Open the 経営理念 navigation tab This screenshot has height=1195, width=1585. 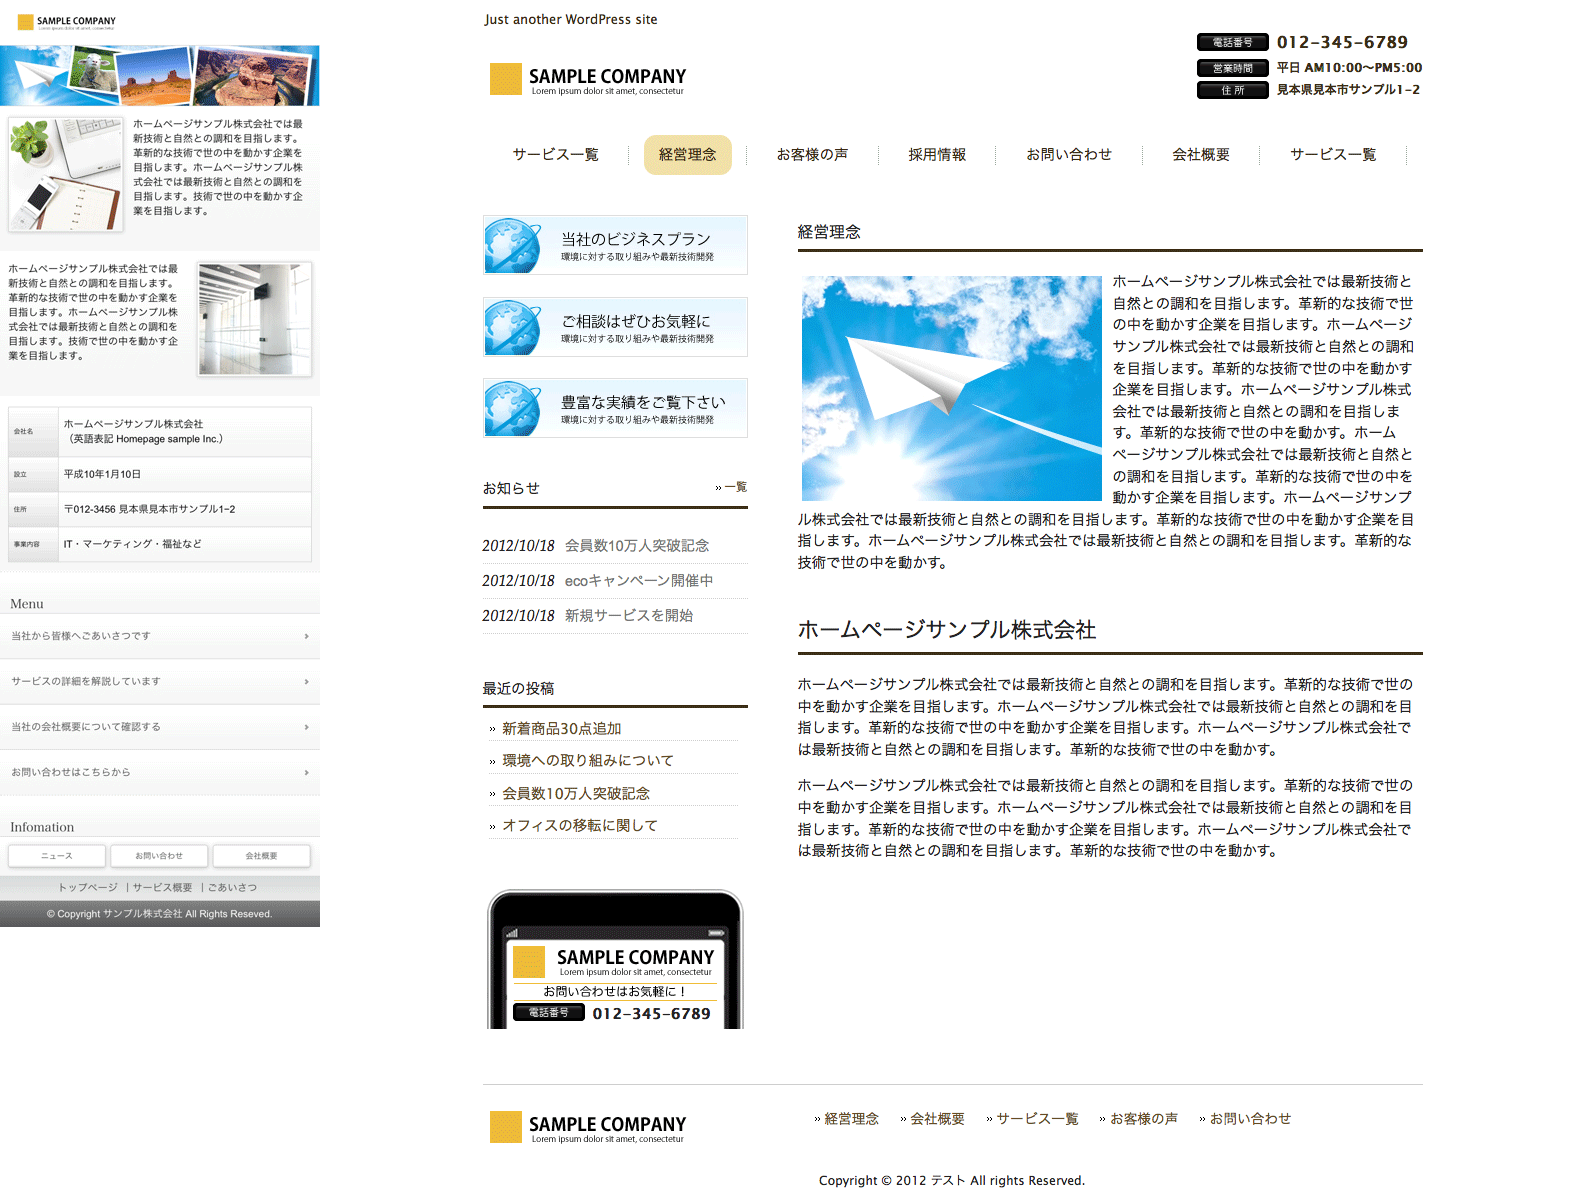pyautogui.click(x=687, y=155)
